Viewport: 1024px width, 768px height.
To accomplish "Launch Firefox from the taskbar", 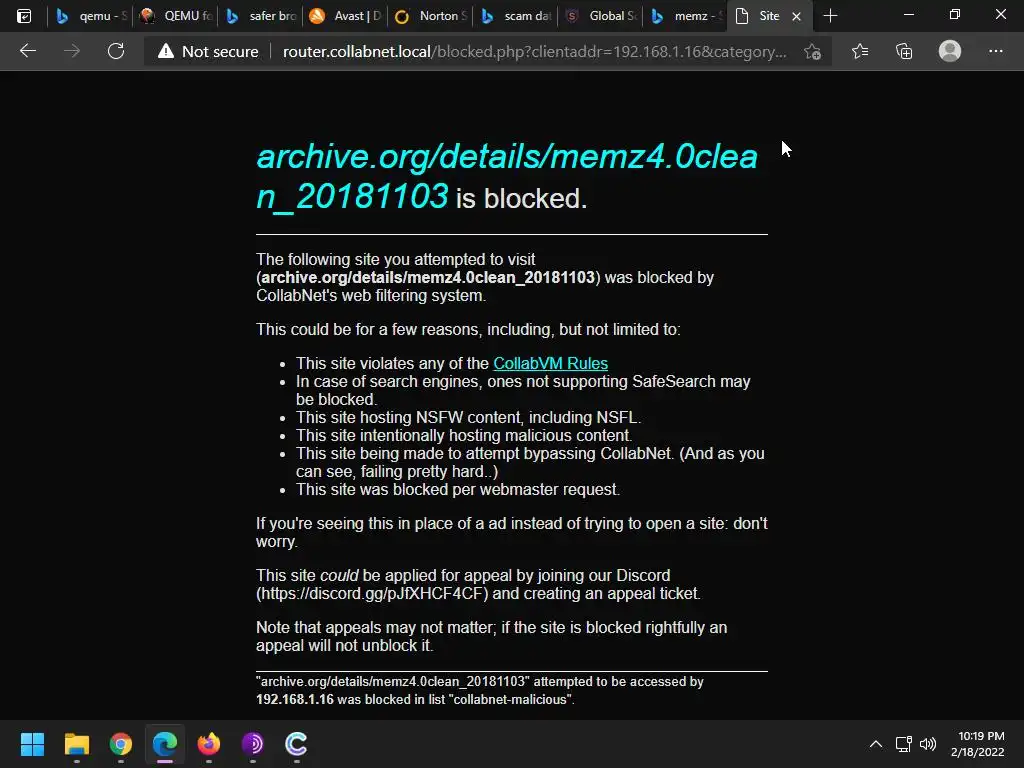I will click(x=209, y=744).
